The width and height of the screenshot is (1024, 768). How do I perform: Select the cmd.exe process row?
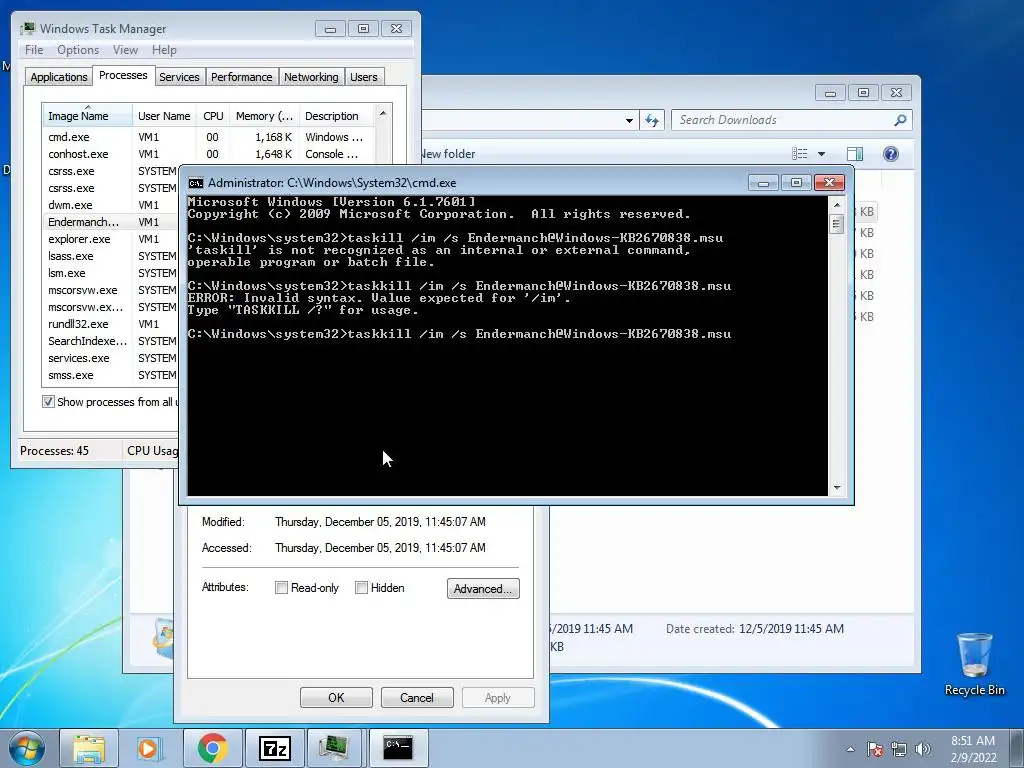(x=208, y=137)
